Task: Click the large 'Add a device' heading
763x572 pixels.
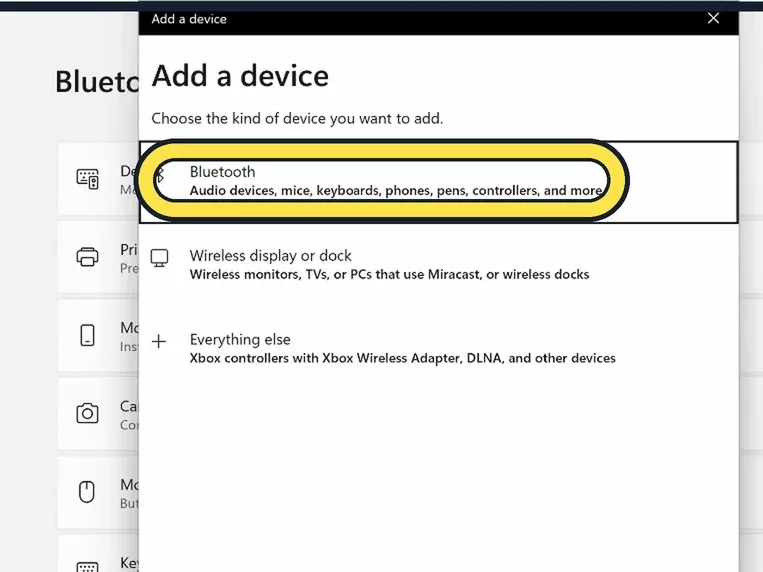Action: pos(240,76)
